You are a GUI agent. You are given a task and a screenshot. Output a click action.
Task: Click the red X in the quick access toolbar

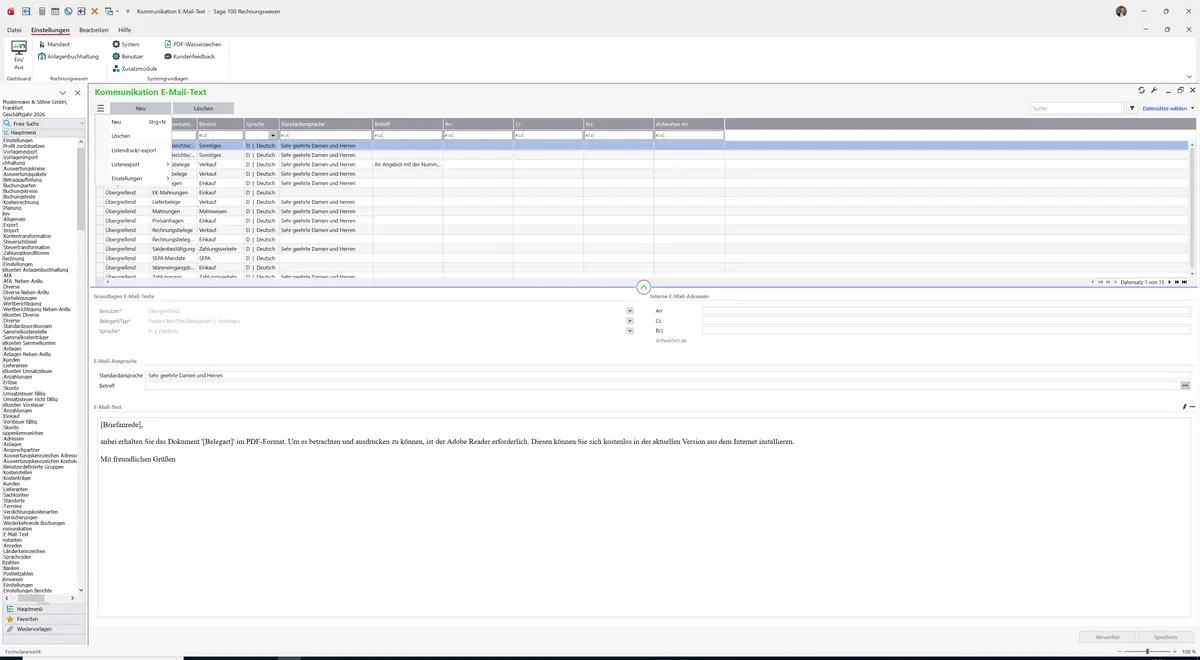coord(95,10)
